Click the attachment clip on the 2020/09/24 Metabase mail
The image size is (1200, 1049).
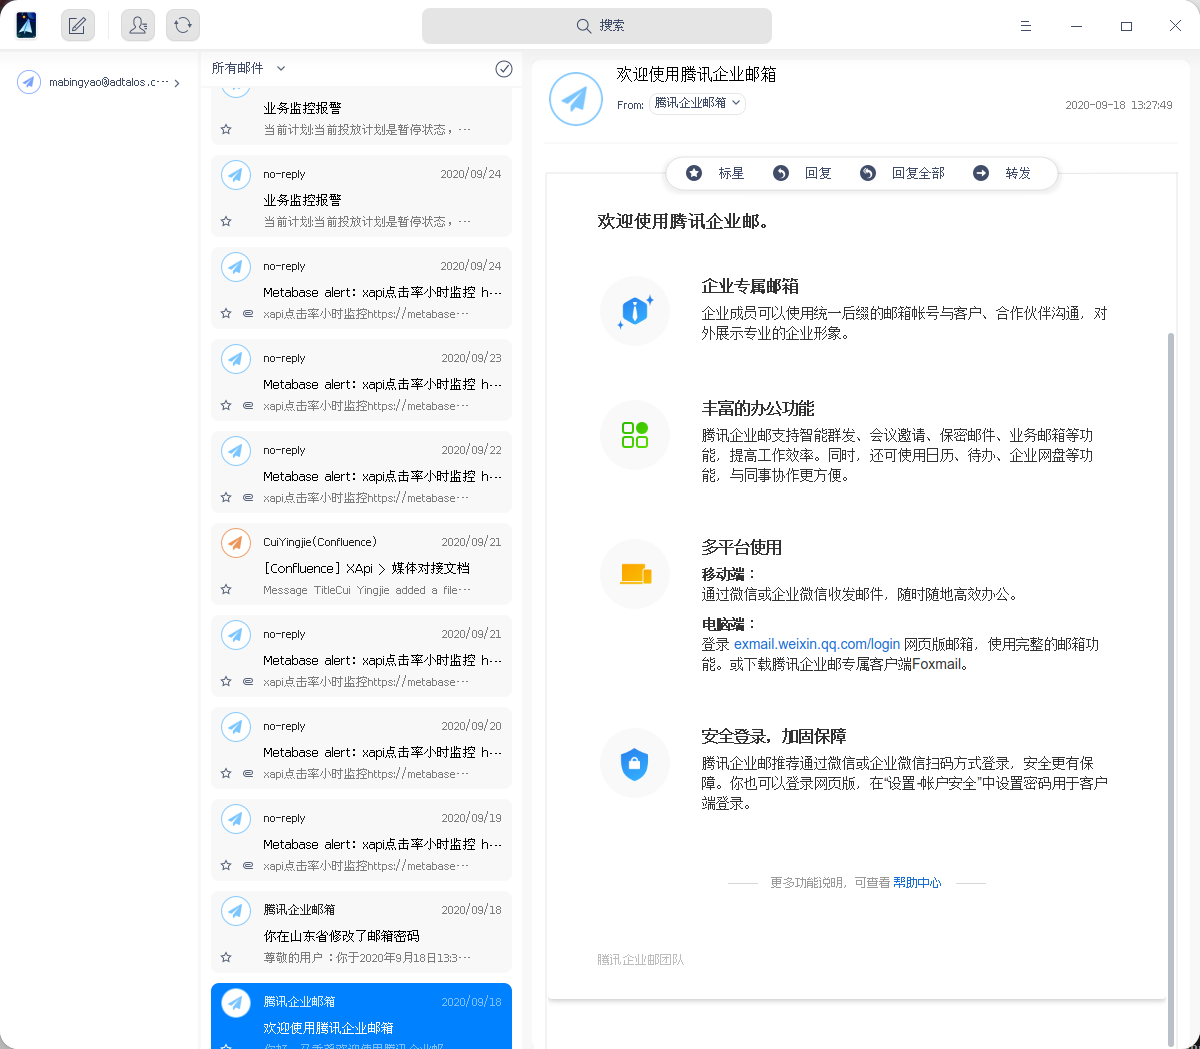[x=248, y=313]
